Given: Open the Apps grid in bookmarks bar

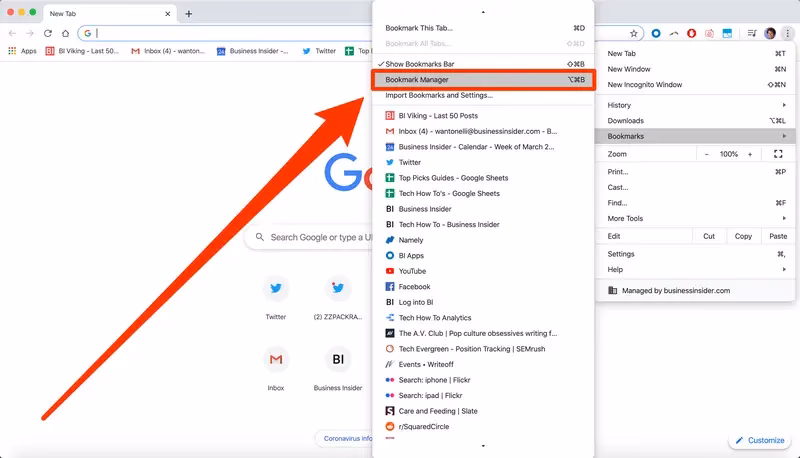Looking at the screenshot, I should (x=22, y=51).
